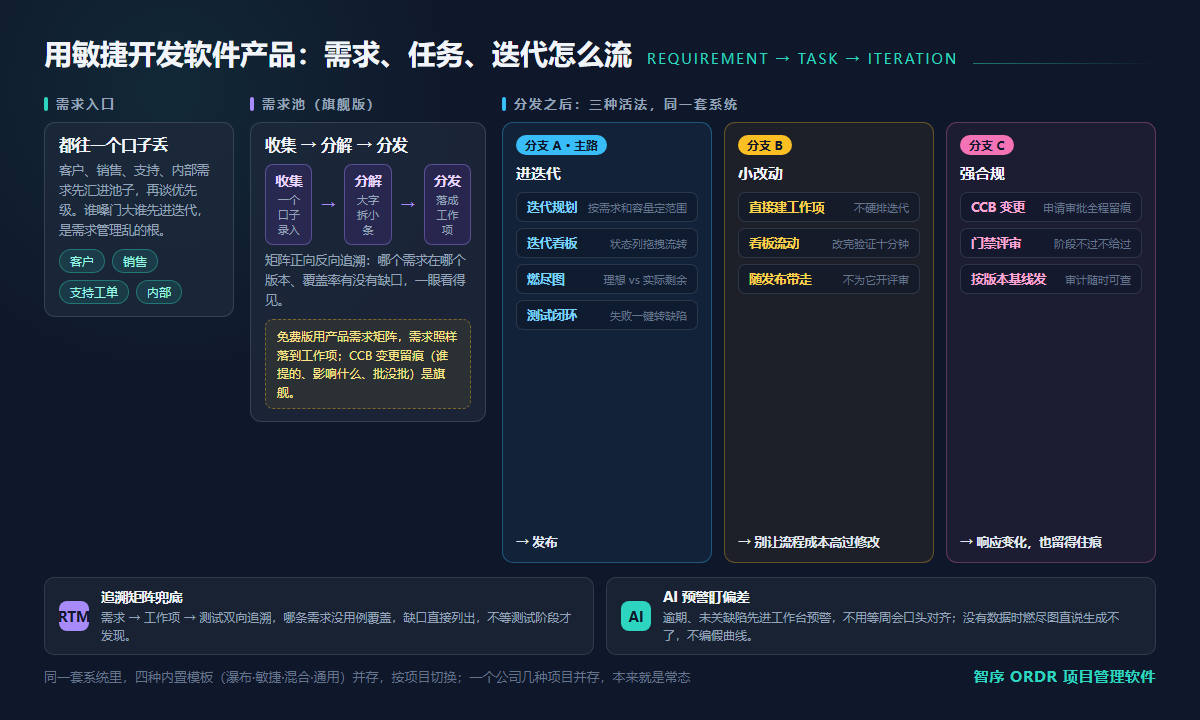Click the → 响应变化，也留得住痕 text
The width and height of the screenshot is (1200, 720).
(x=1031, y=542)
